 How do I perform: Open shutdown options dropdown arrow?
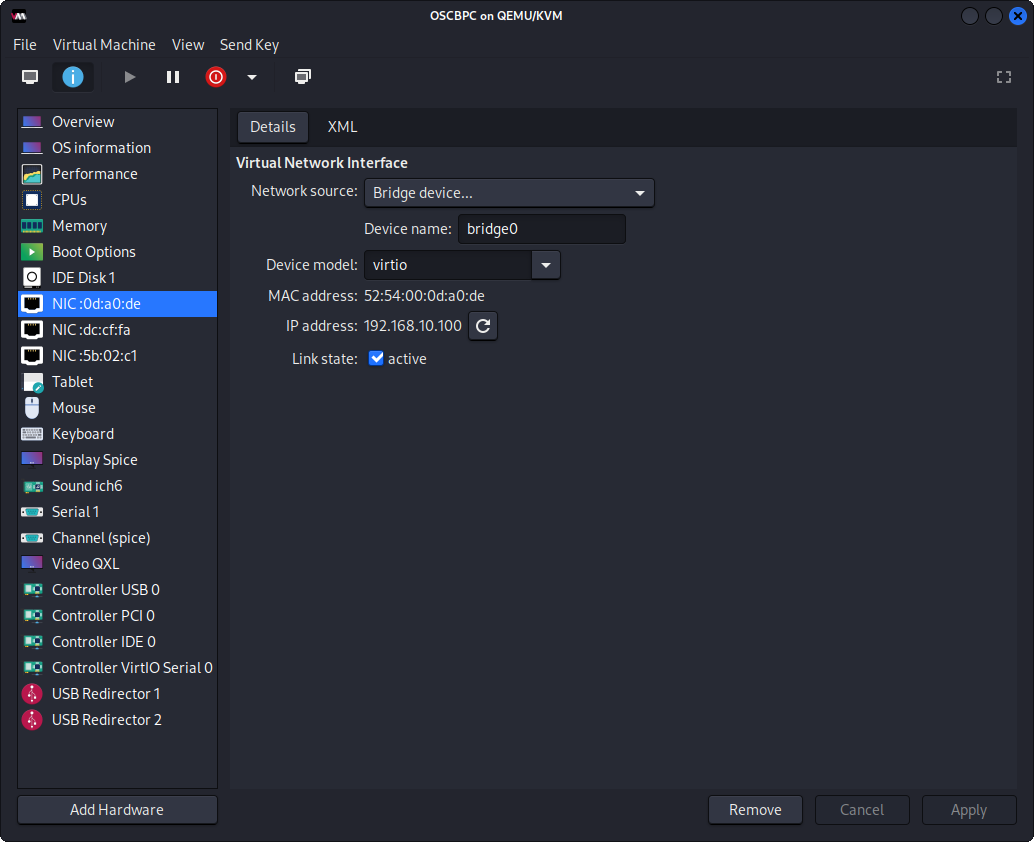[252, 77]
